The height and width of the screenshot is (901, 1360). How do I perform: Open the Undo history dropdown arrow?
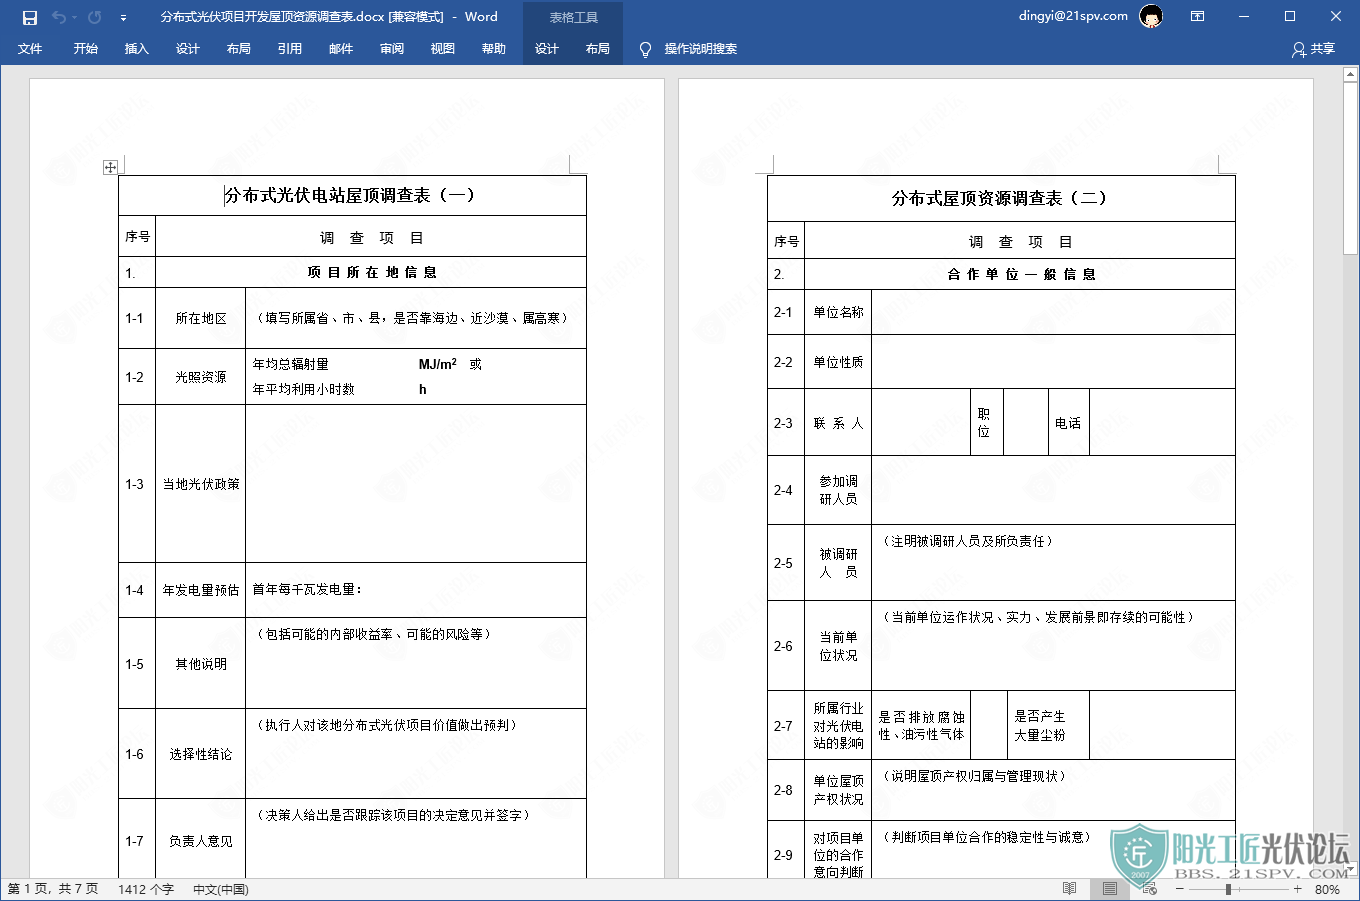point(74,17)
